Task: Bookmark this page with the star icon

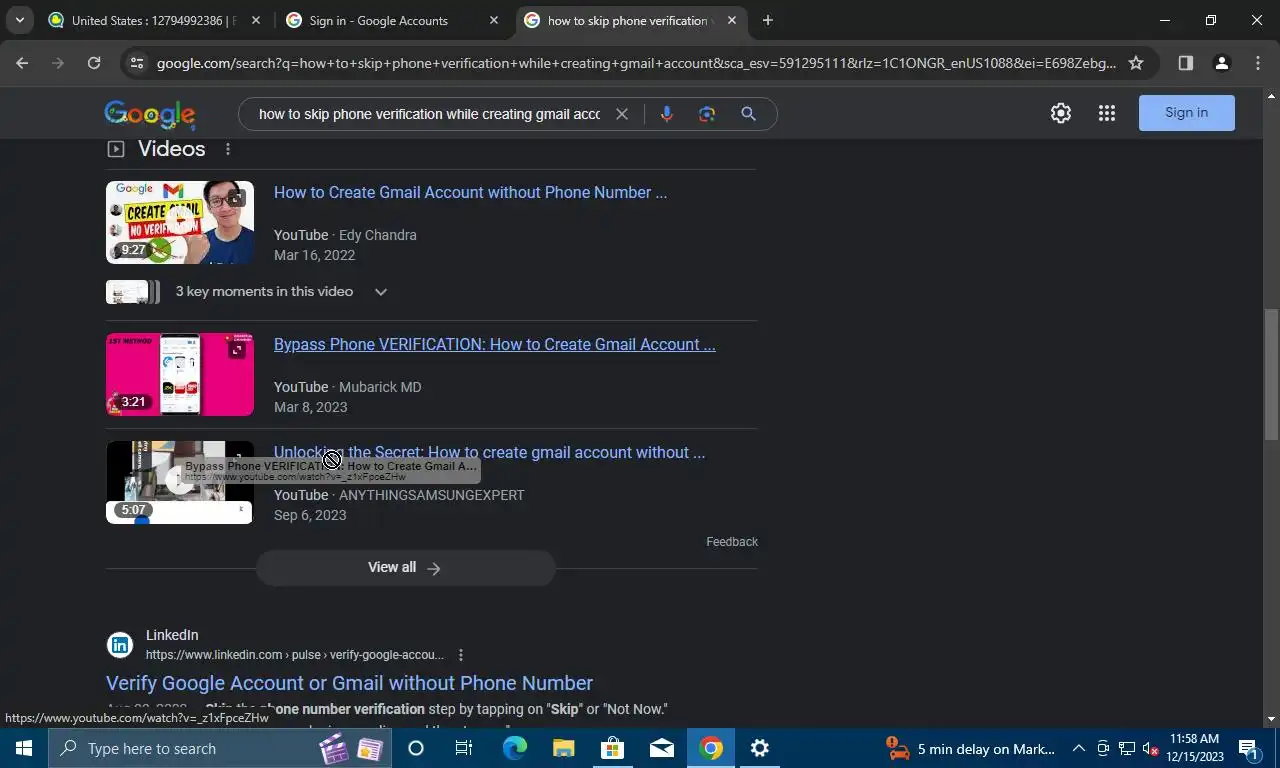Action: pos(1136,63)
